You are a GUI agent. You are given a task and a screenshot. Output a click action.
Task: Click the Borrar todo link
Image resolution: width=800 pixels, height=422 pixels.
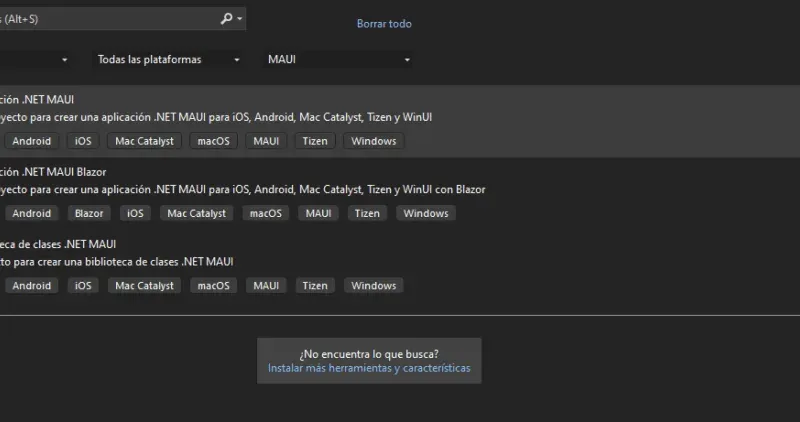tap(384, 24)
